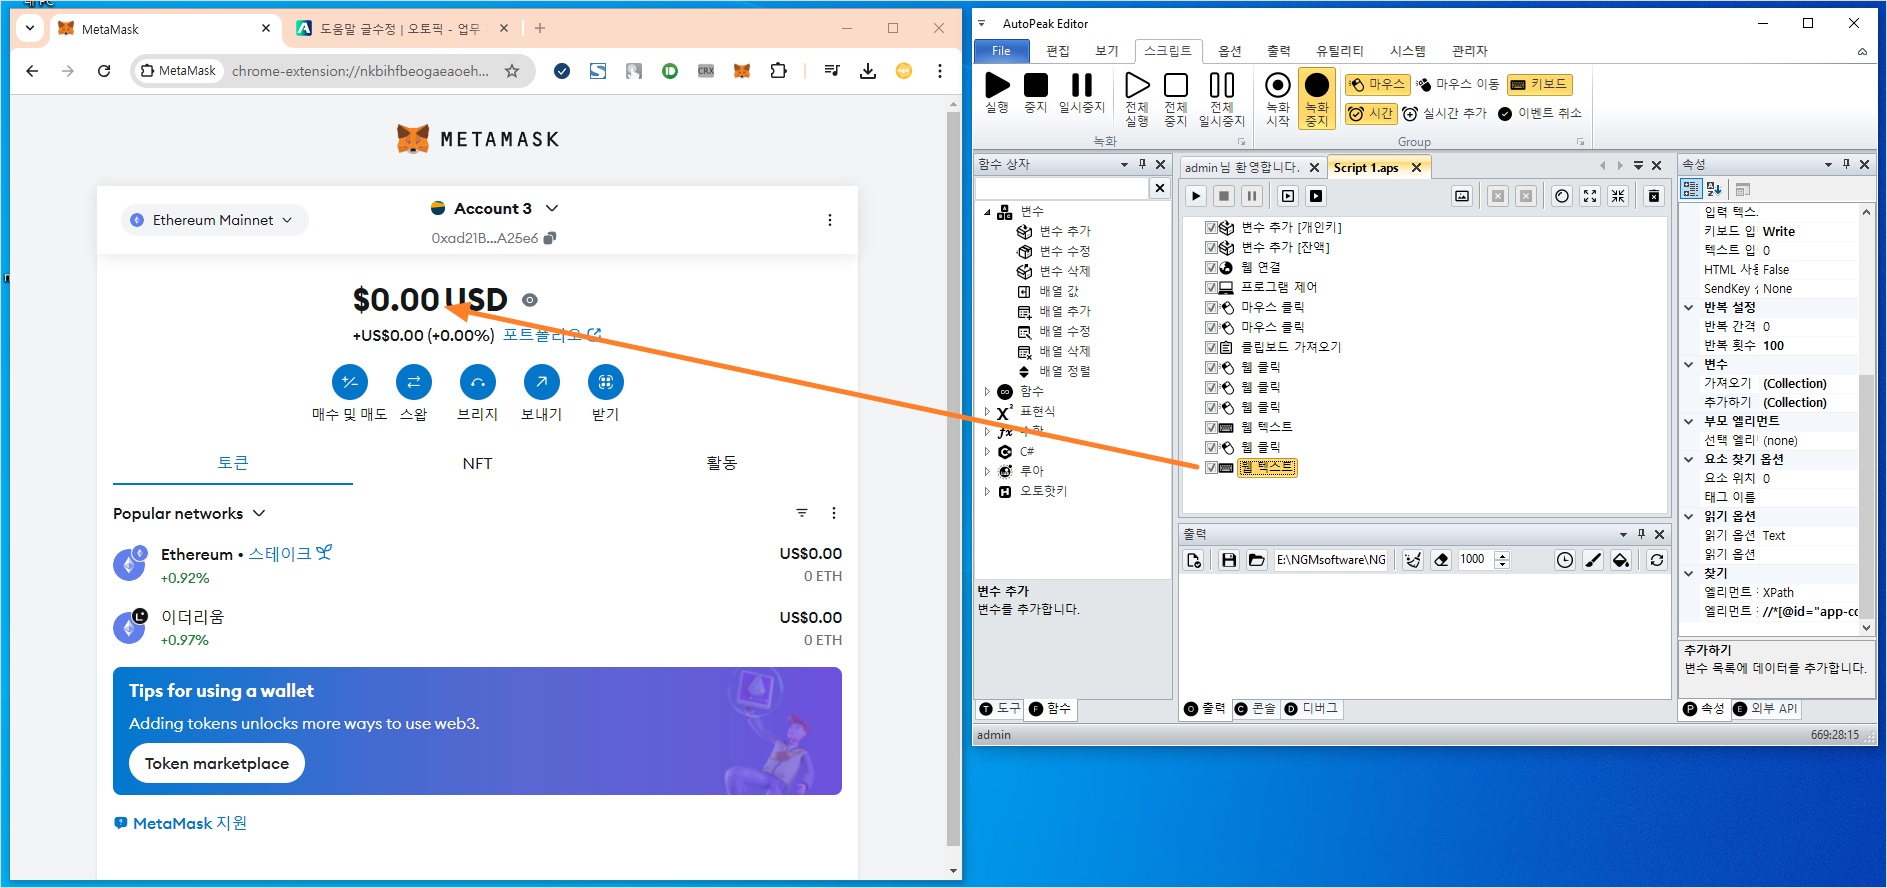Click the save disk icon in output panel

point(1229,560)
